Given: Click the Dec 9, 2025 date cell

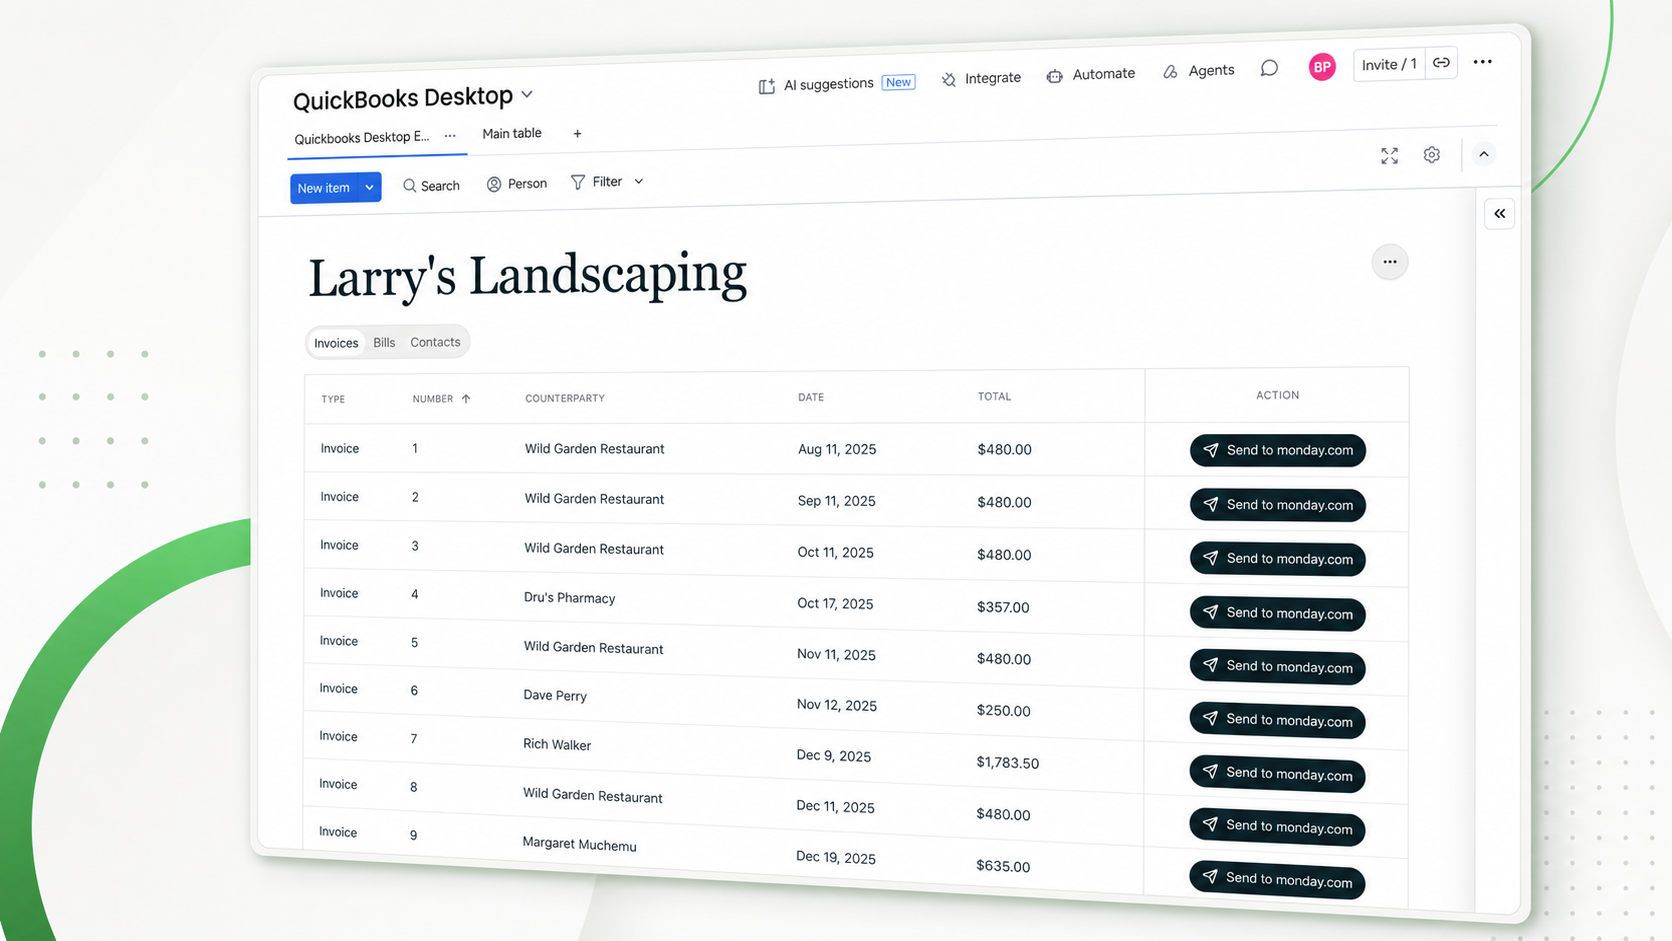Looking at the screenshot, I should click(x=833, y=756).
